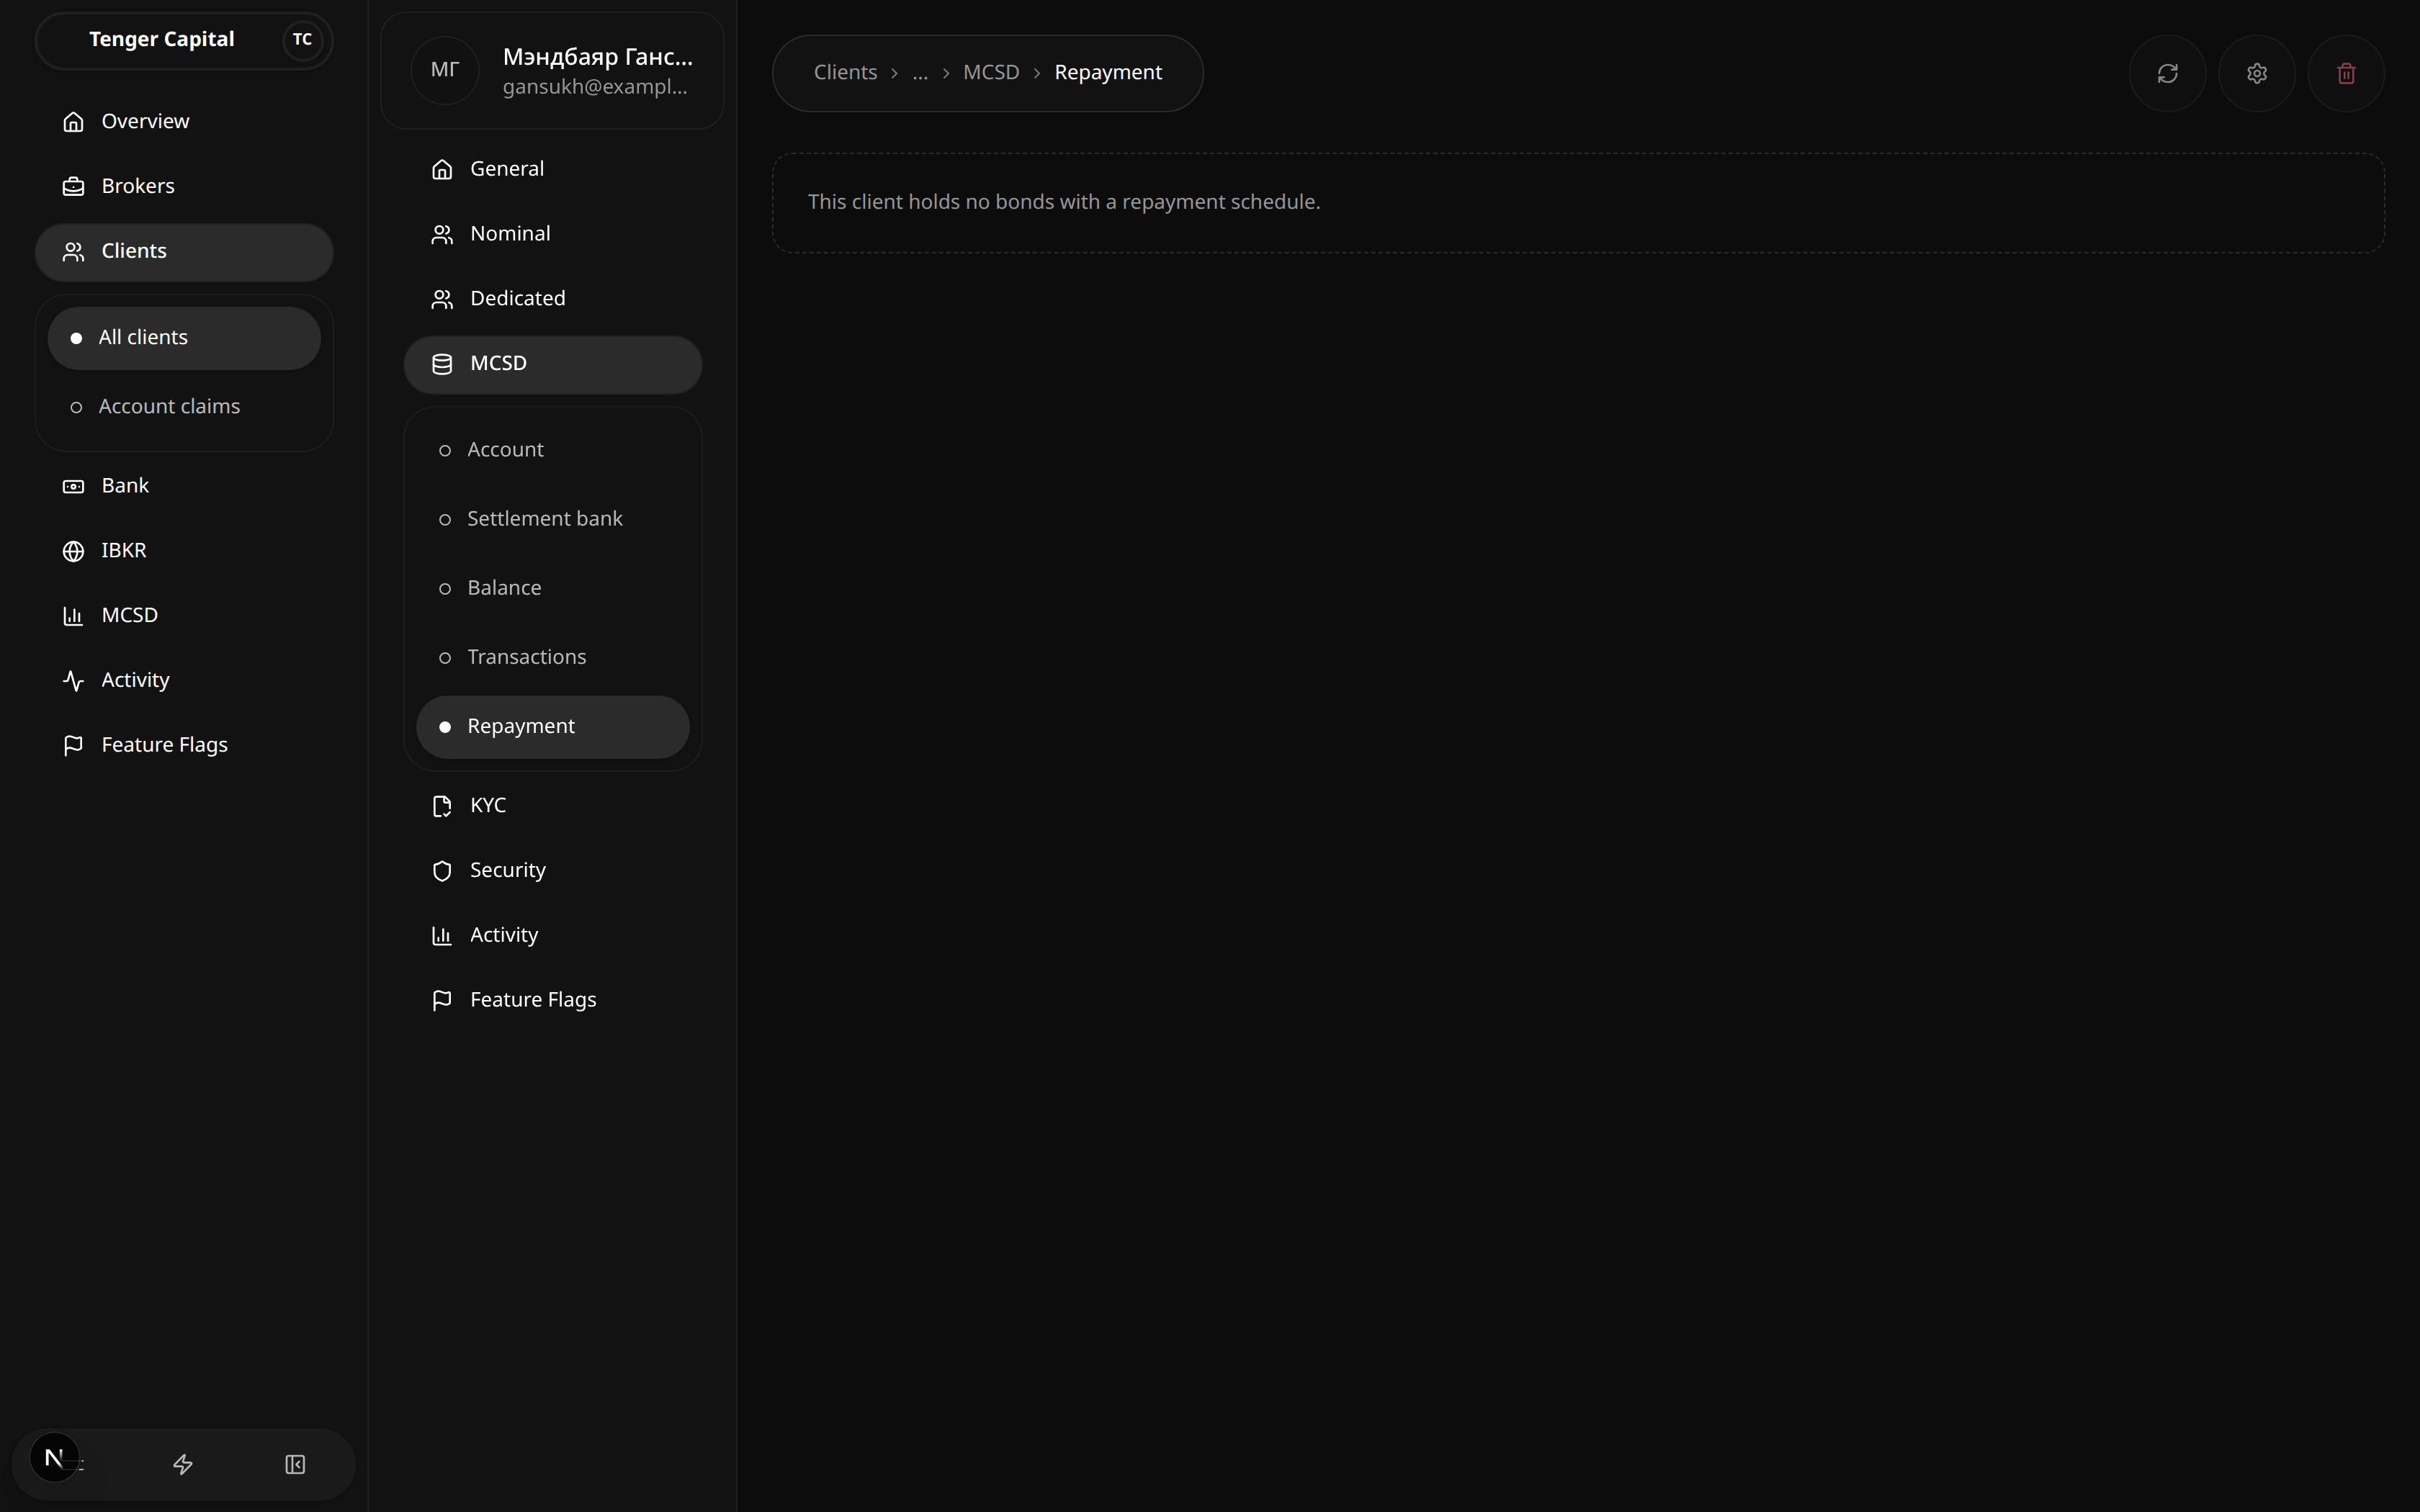This screenshot has width=2420, height=1512.
Task: Click the MCSD chart icon in main sidebar
Action: pos(73,616)
